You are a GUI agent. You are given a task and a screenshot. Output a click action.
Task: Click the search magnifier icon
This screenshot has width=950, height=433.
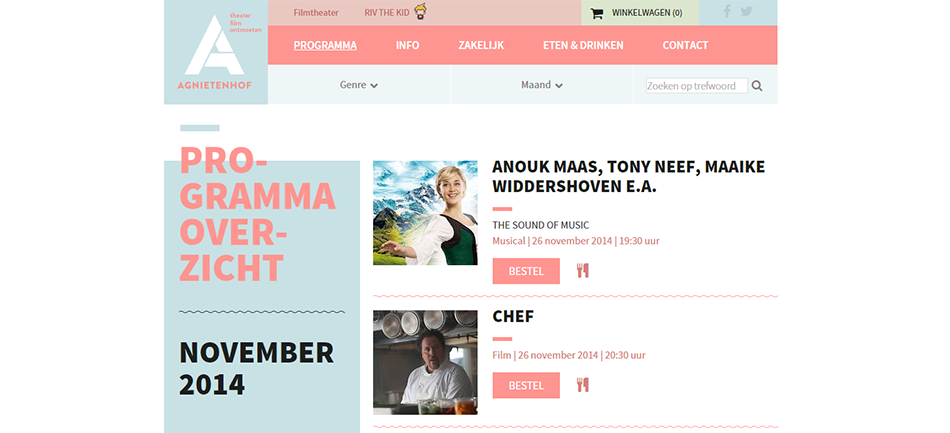[x=757, y=86]
